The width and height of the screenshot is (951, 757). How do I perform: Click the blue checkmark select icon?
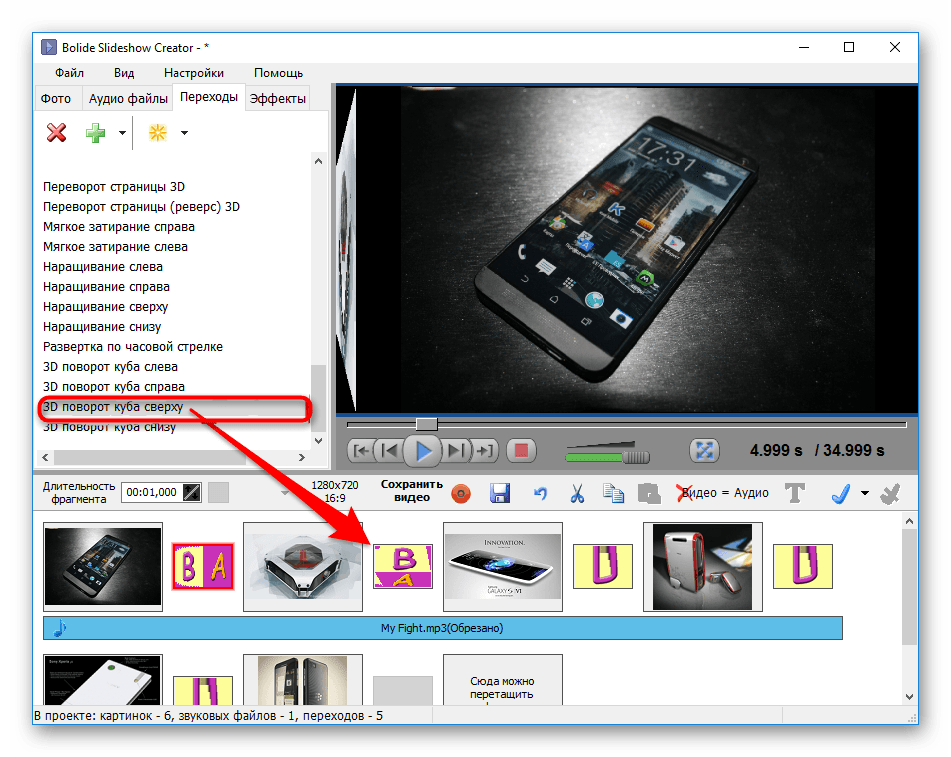[841, 494]
